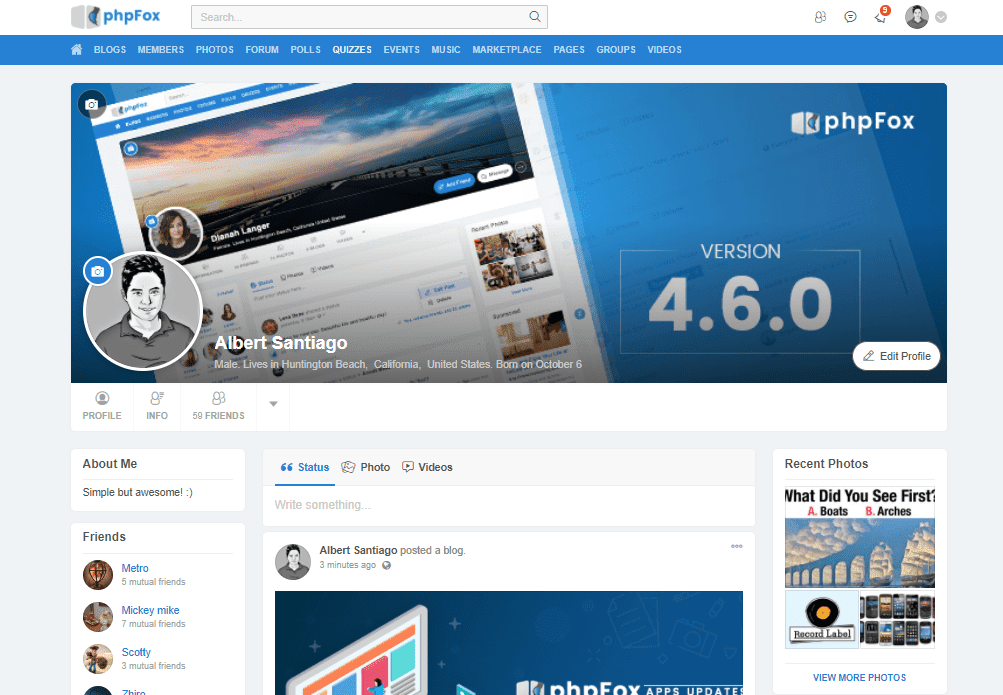The height and width of the screenshot is (695, 1003).
Task: Select the Photo tab label
Action: (375, 467)
